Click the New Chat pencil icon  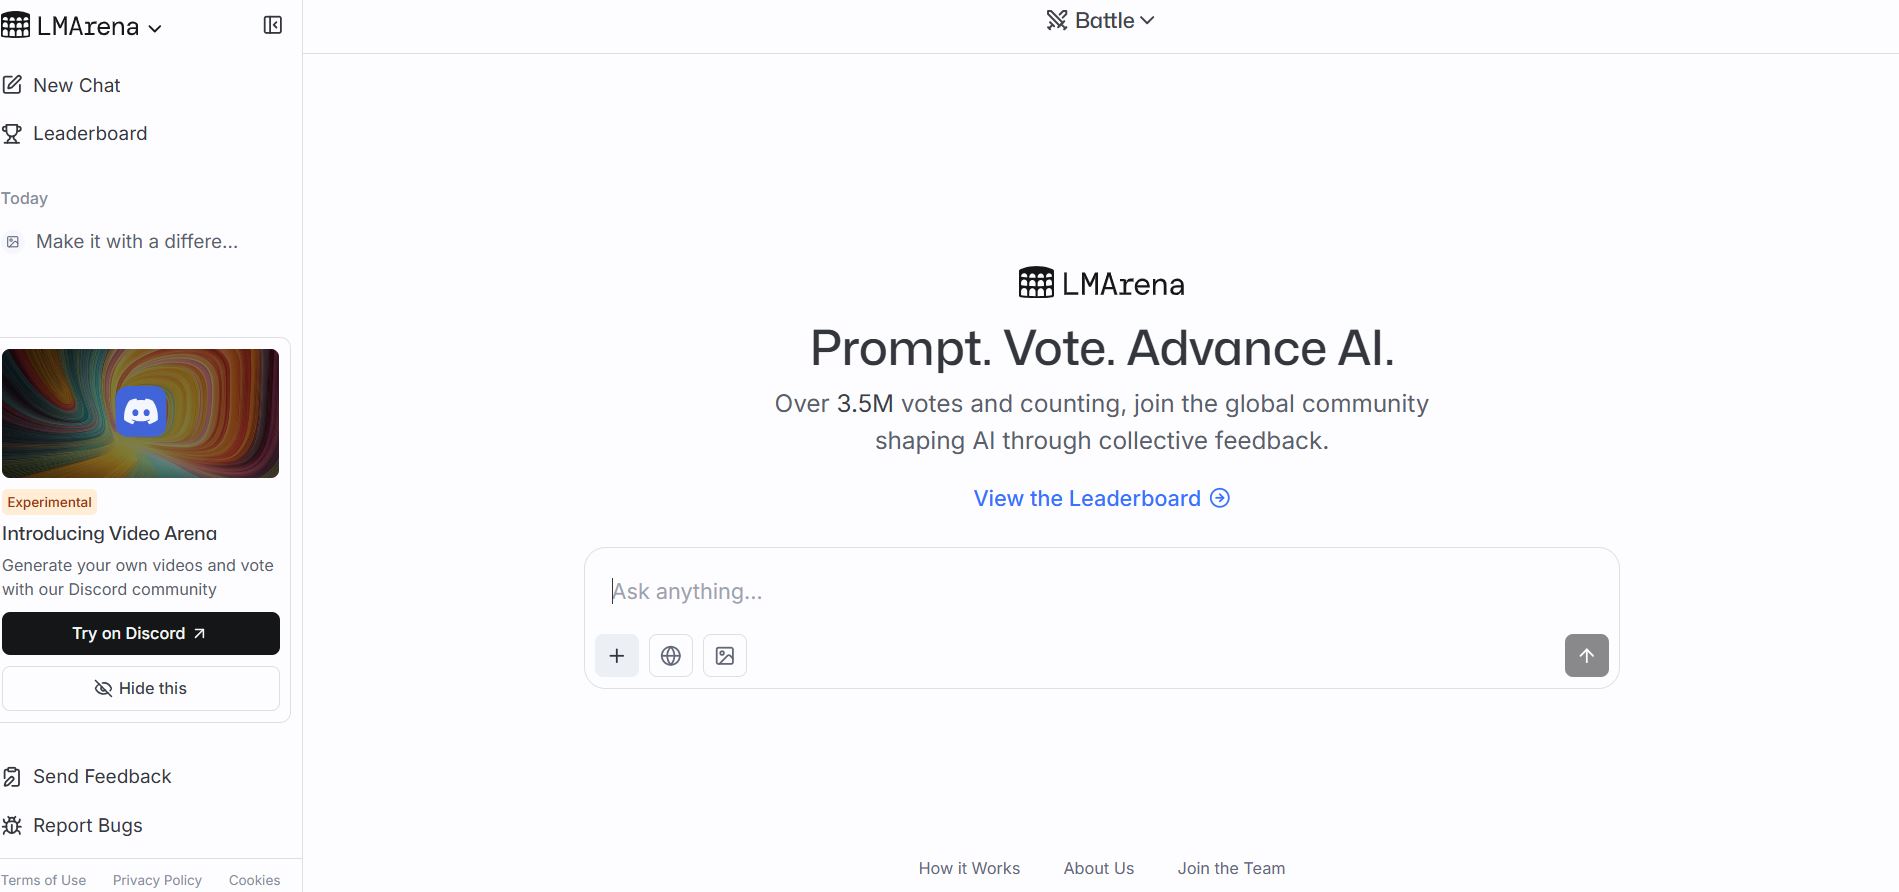coord(12,85)
